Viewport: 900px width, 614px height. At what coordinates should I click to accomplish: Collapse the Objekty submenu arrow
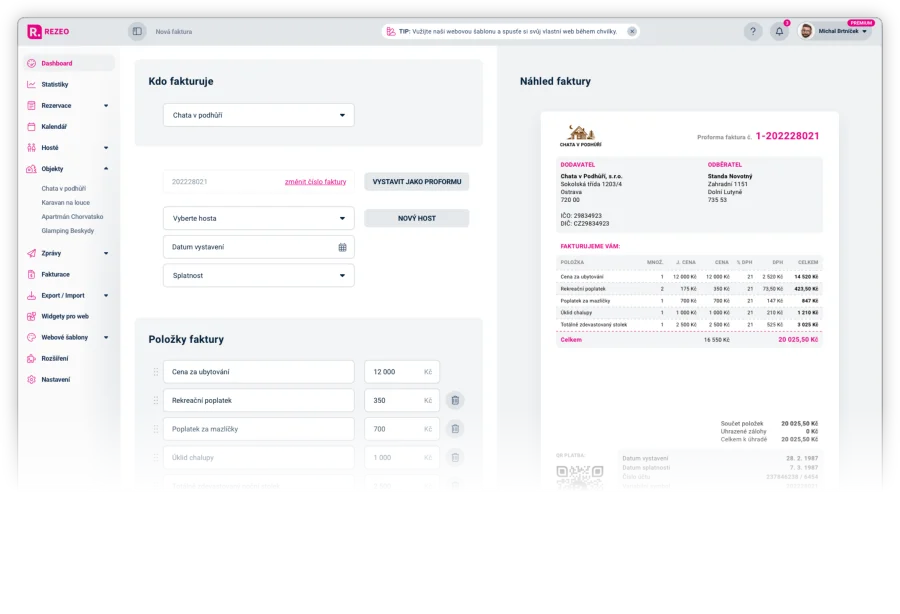coord(106,169)
